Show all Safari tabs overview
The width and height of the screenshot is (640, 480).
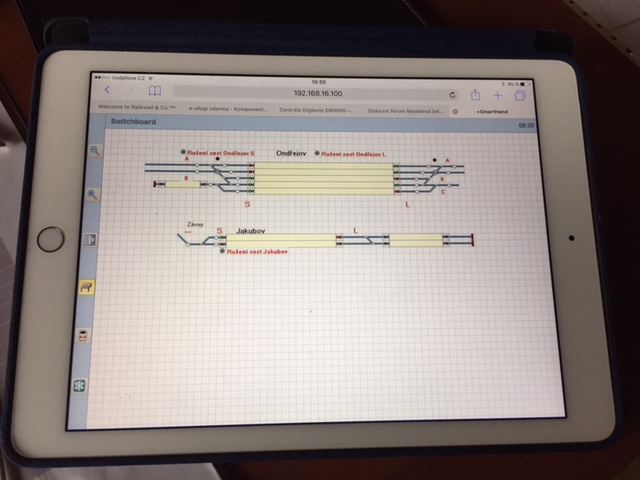(520, 95)
